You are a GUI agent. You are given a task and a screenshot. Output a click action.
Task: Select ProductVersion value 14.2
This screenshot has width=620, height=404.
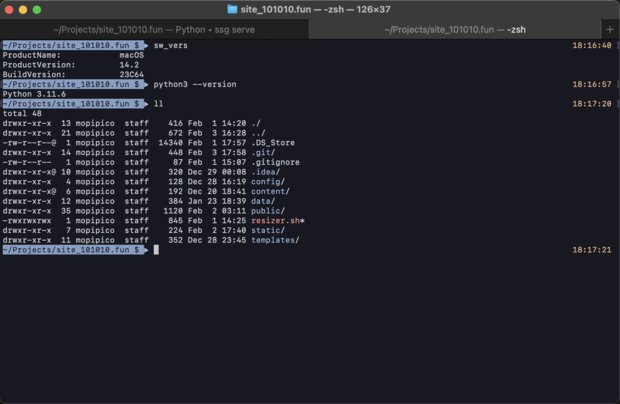pos(129,65)
